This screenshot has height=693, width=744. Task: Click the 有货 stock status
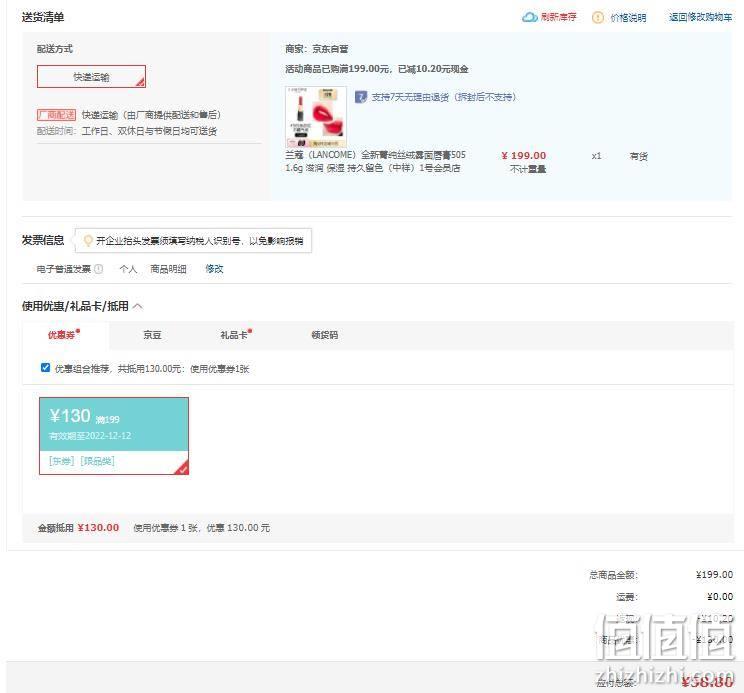pyautogui.click(x=638, y=156)
